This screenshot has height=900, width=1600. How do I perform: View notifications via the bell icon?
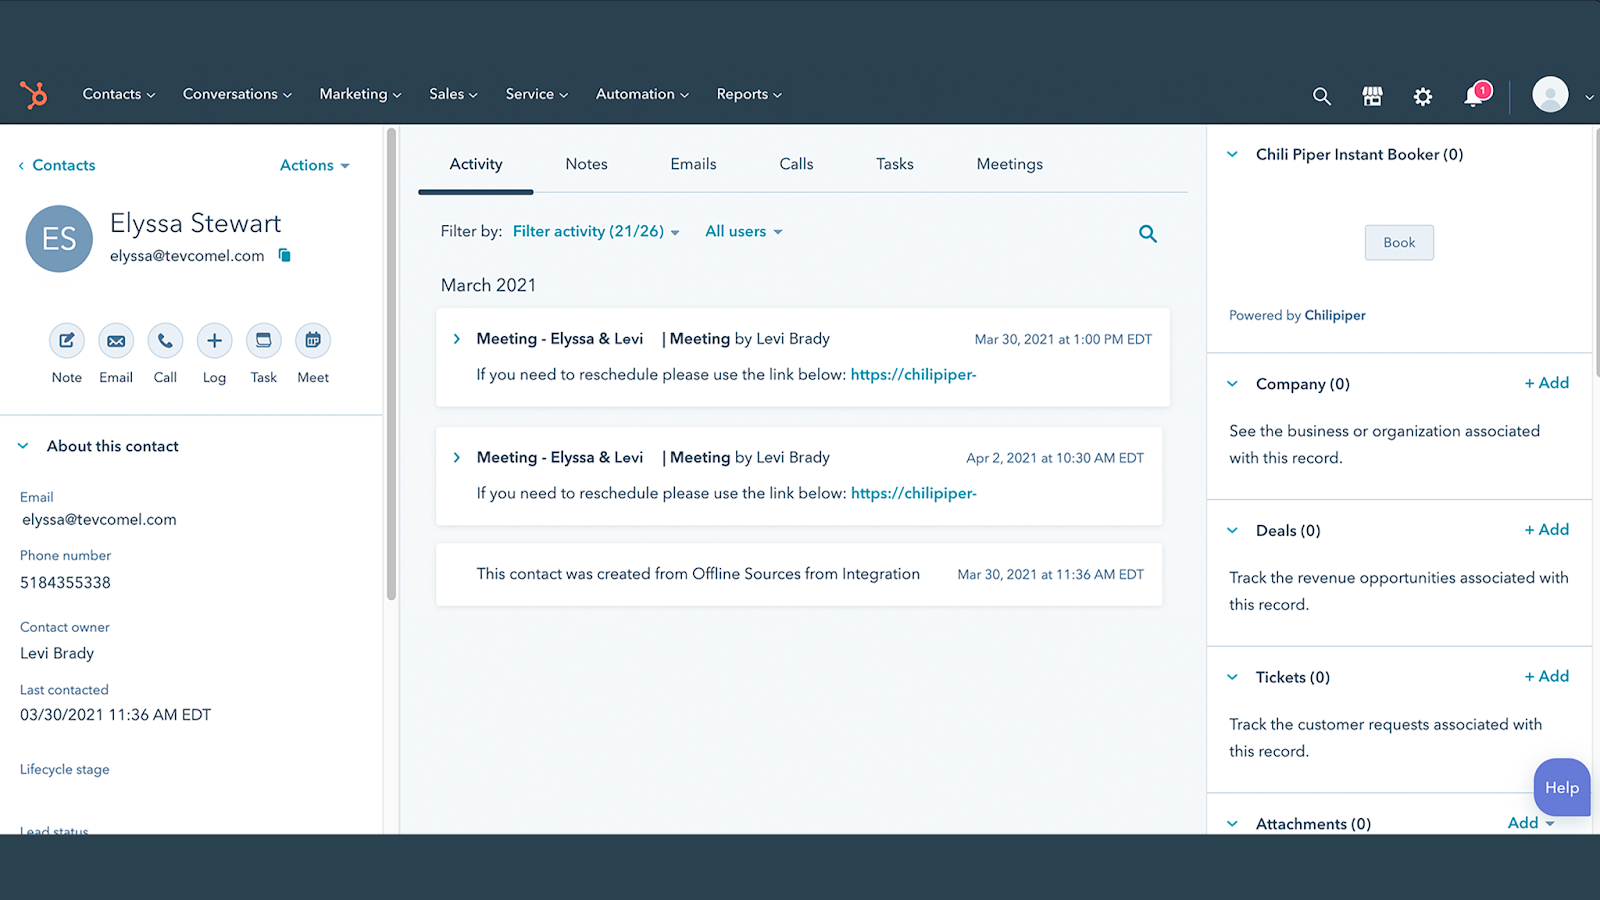(x=1474, y=95)
